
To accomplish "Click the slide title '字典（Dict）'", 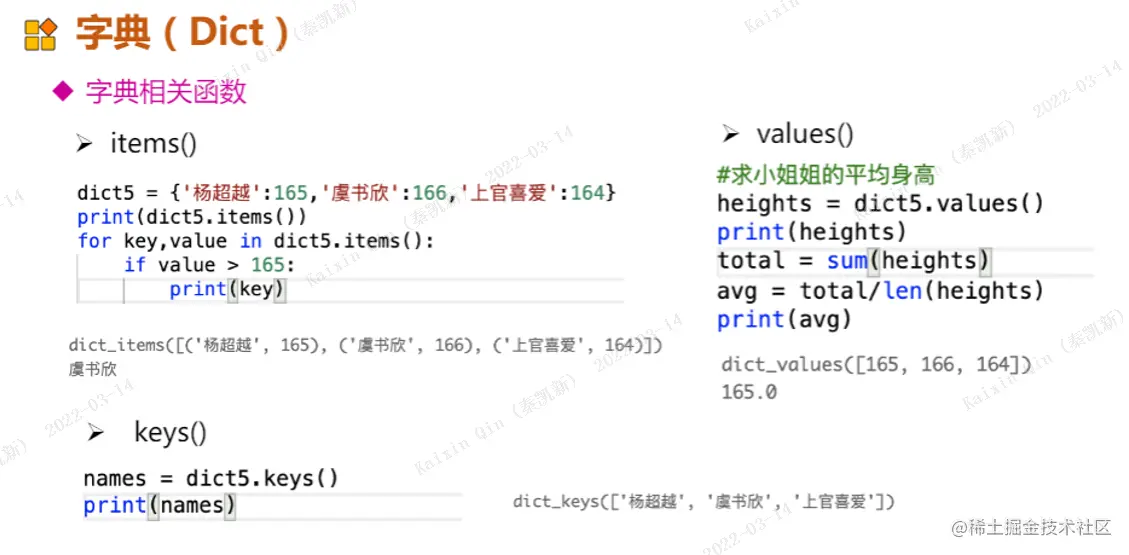I will tap(182, 33).
